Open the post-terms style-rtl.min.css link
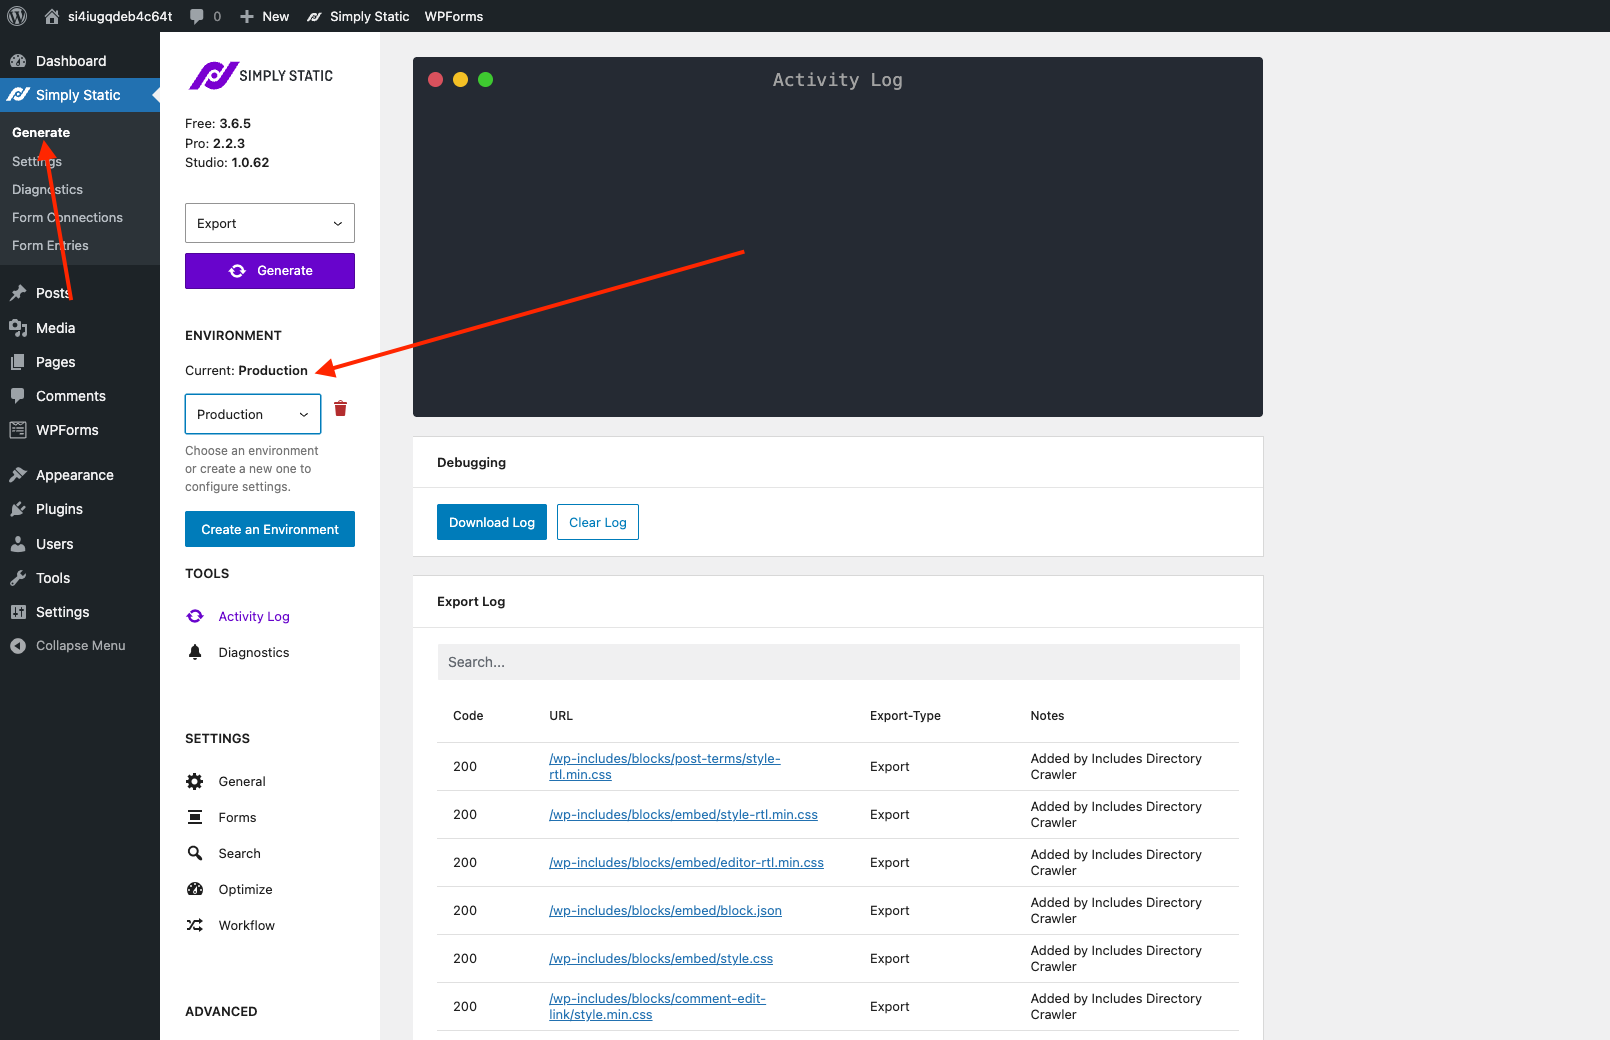The image size is (1610, 1040). [x=664, y=766]
